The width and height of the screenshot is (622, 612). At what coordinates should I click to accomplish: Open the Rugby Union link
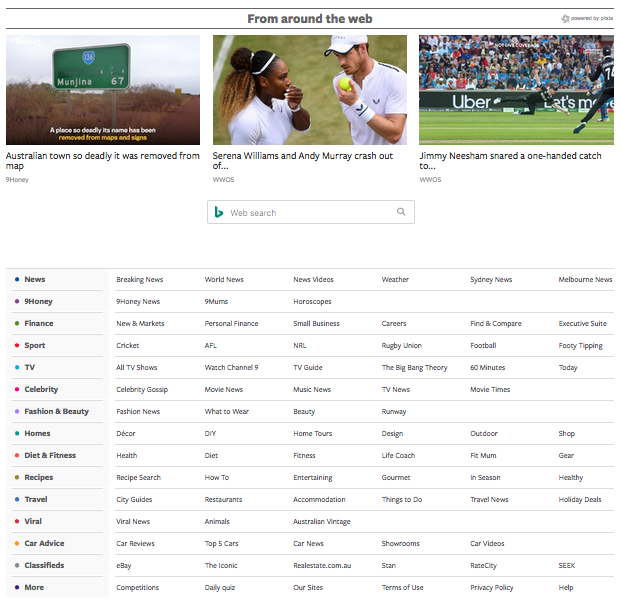401,346
